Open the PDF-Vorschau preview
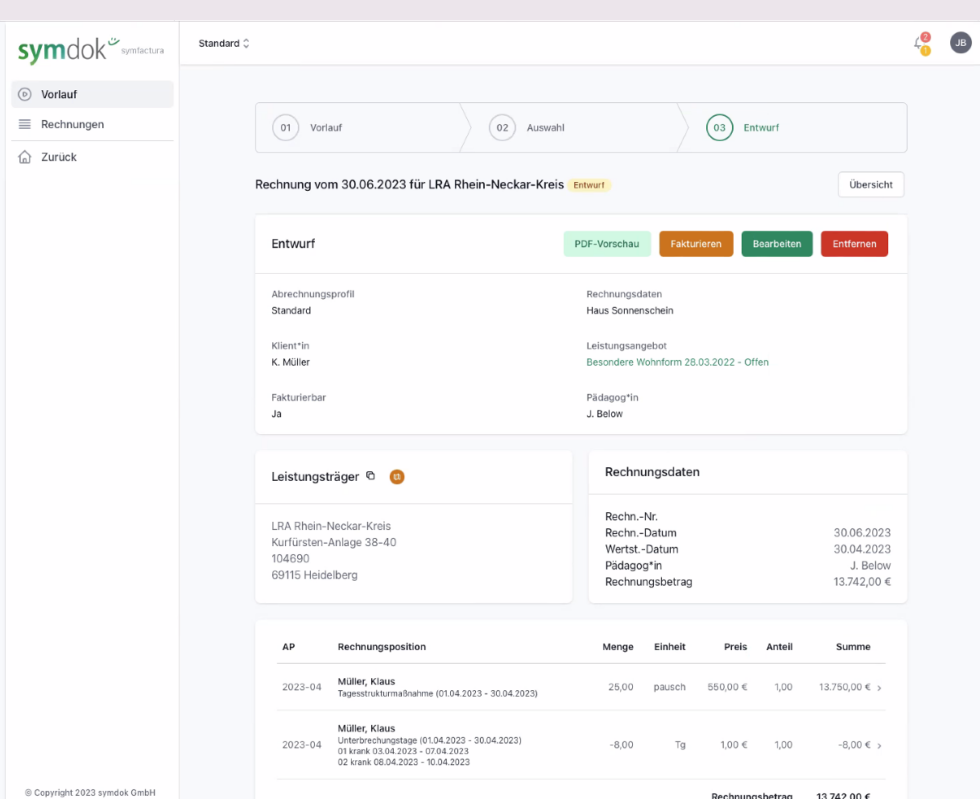The height and width of the screenshot is (799, 980). [x=607, y=244]
